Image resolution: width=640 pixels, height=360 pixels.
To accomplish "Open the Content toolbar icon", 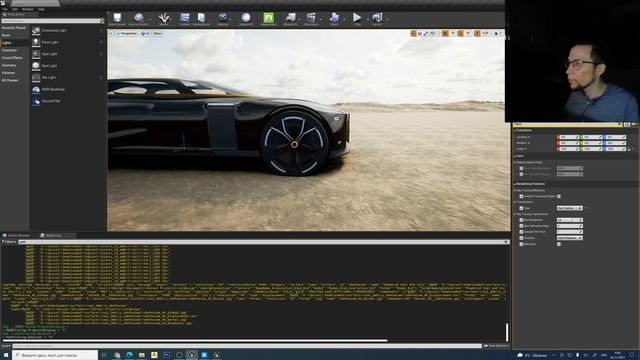I will coord(184,18).
